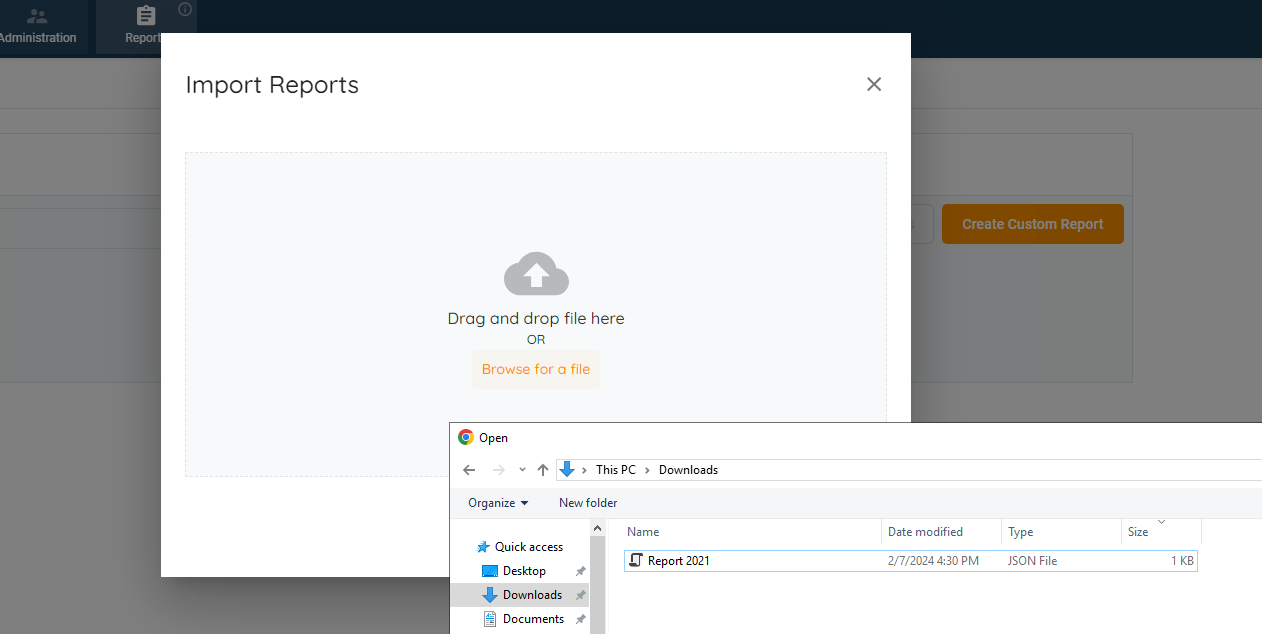
Task: Click the cloud upload icon
Action: [536, 274]
